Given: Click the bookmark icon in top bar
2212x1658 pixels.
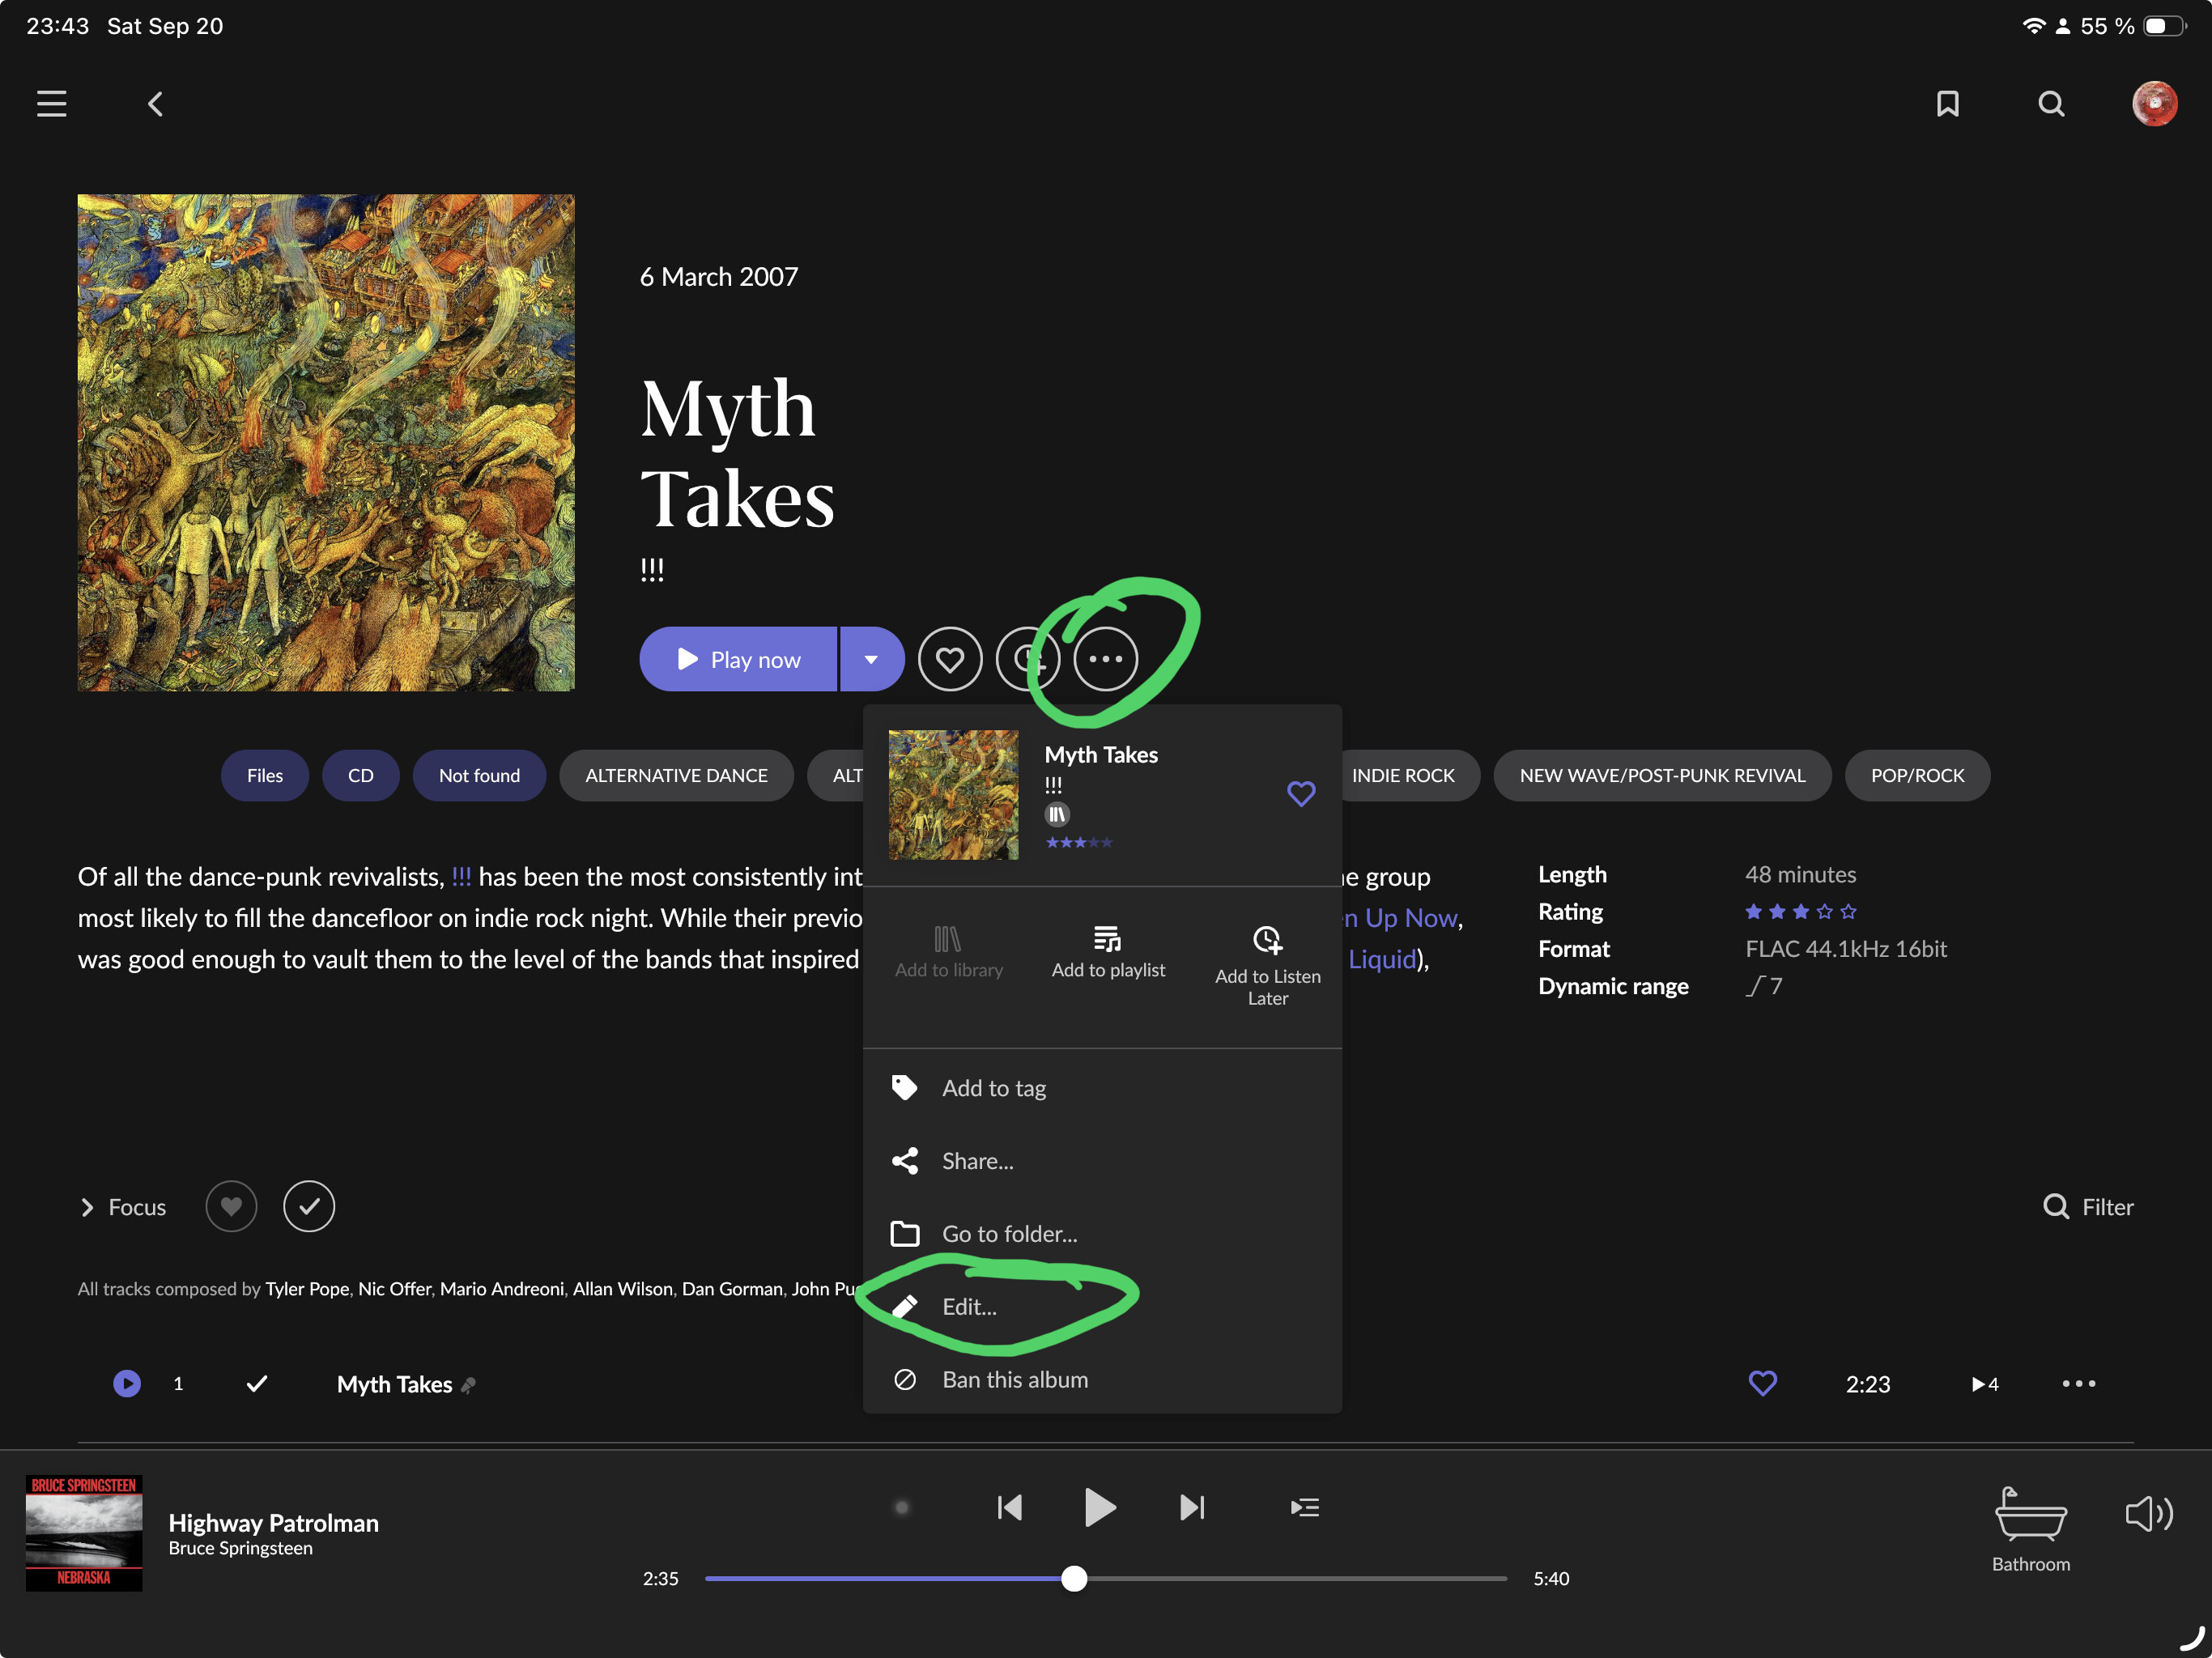Looking at the screenshot, I should pyautogui.click(x=1947, y=104).
